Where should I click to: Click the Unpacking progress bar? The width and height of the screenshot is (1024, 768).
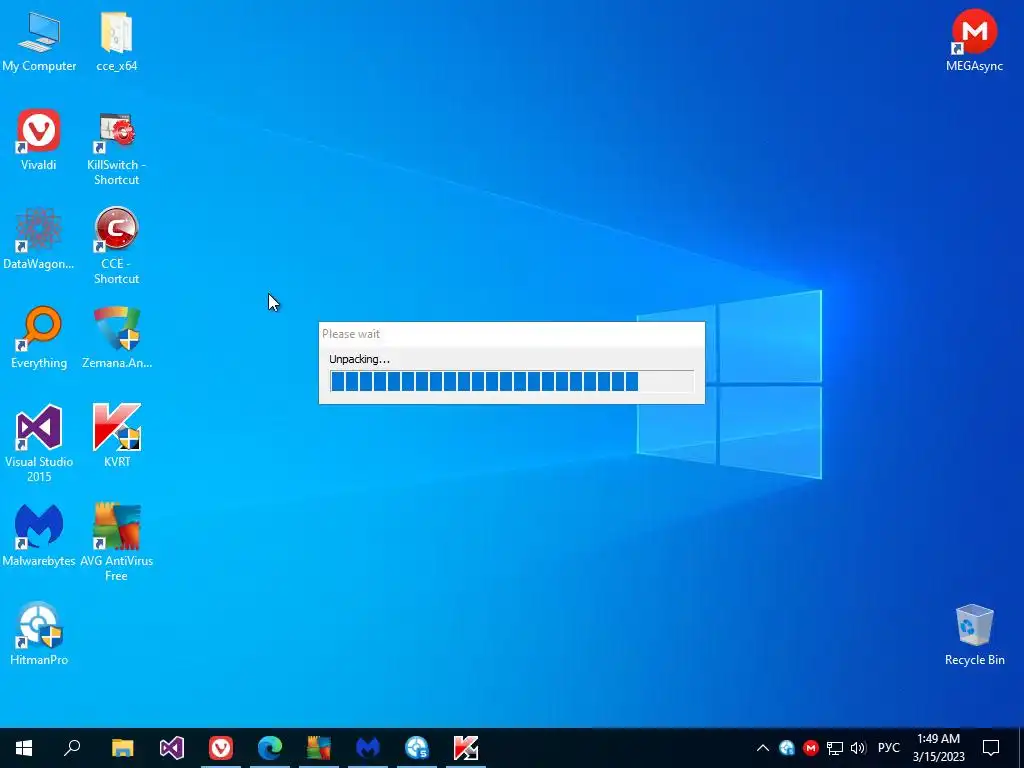pyautogui.click(x=511, y=381)
